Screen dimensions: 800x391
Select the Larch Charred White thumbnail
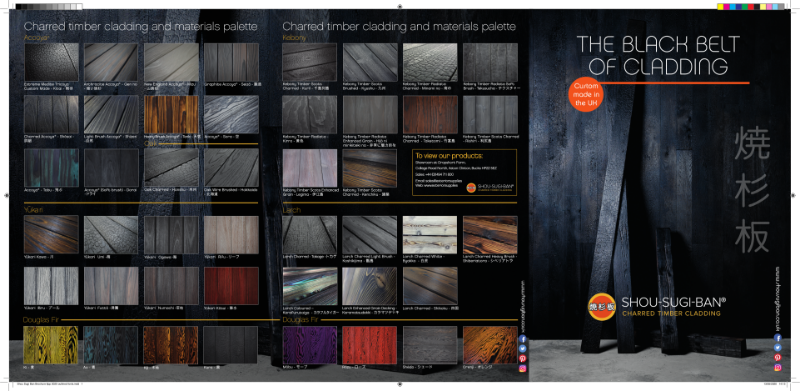click(x=430, y=235)
